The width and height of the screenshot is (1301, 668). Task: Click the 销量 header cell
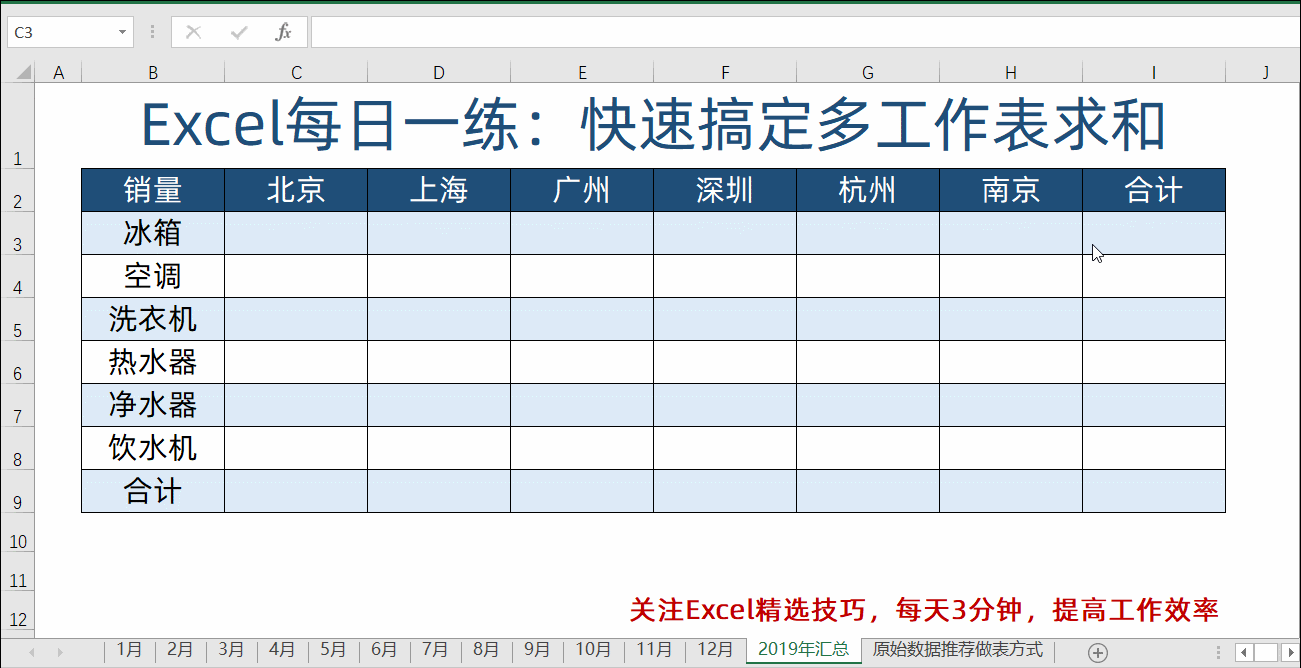pyautogui.click(x=153, y=190)
